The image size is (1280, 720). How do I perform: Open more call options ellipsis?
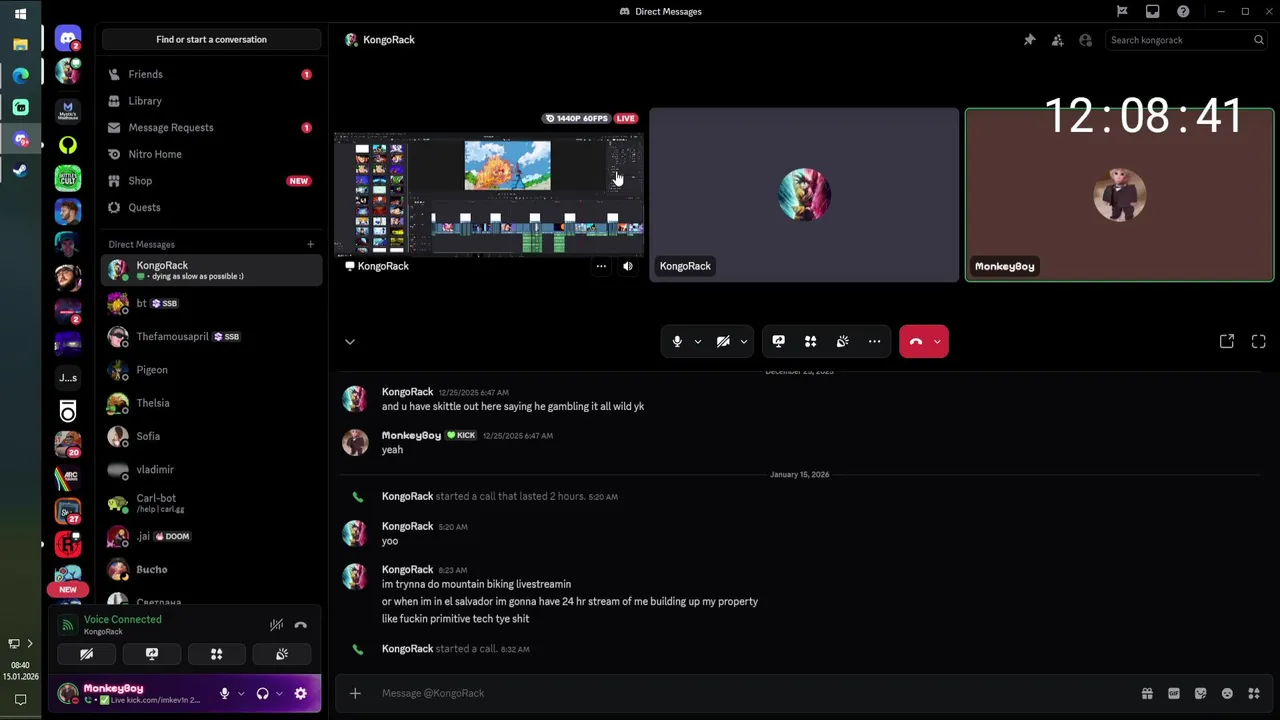(x=875, y=342)
